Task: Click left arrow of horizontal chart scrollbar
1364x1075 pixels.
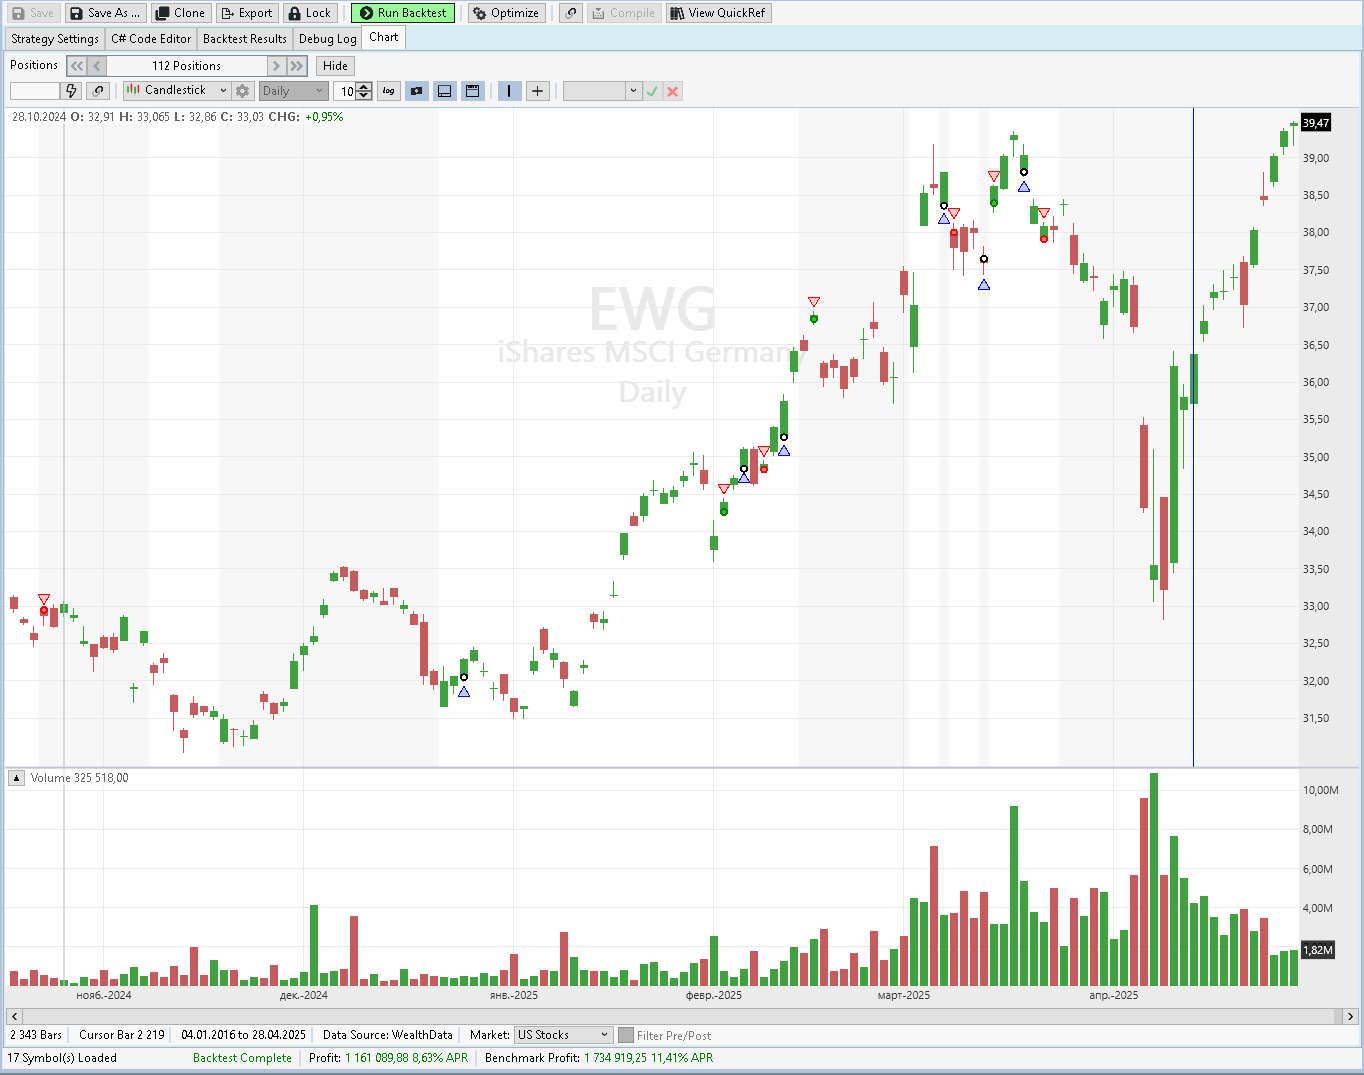Action: 13,1016
